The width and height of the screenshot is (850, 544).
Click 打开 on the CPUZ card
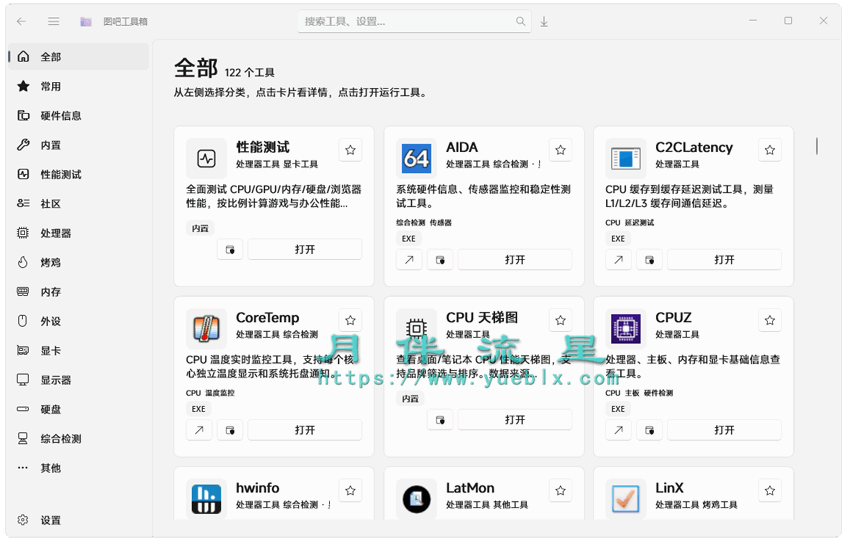tap(724, 430)
